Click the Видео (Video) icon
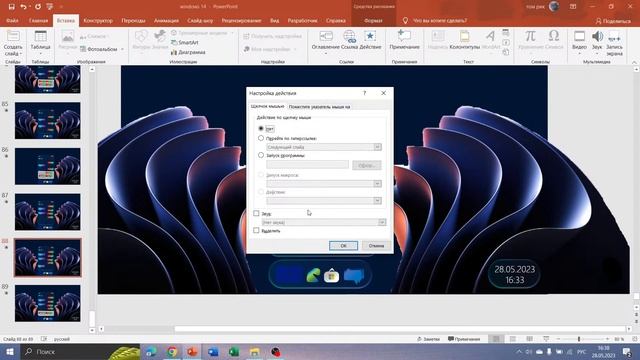The image size is (640, 360). click(579, 36)
